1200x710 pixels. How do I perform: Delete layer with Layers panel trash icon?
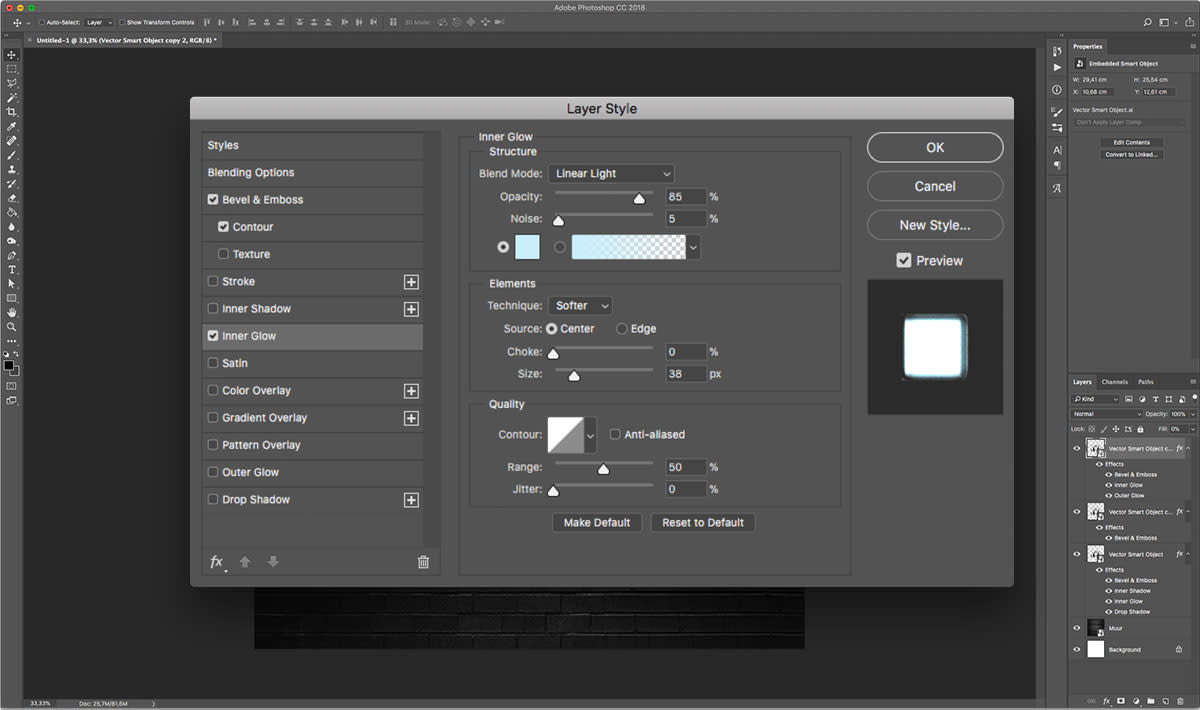click(1181, 701)
